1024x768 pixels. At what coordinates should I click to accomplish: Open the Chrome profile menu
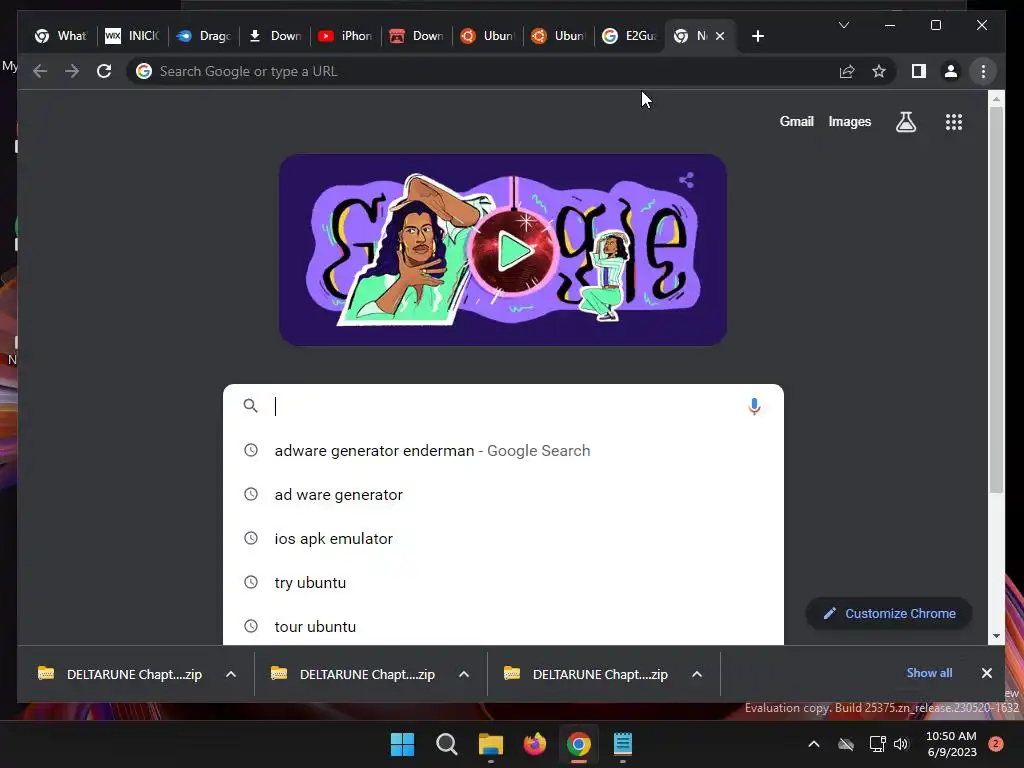click(951, 71)
